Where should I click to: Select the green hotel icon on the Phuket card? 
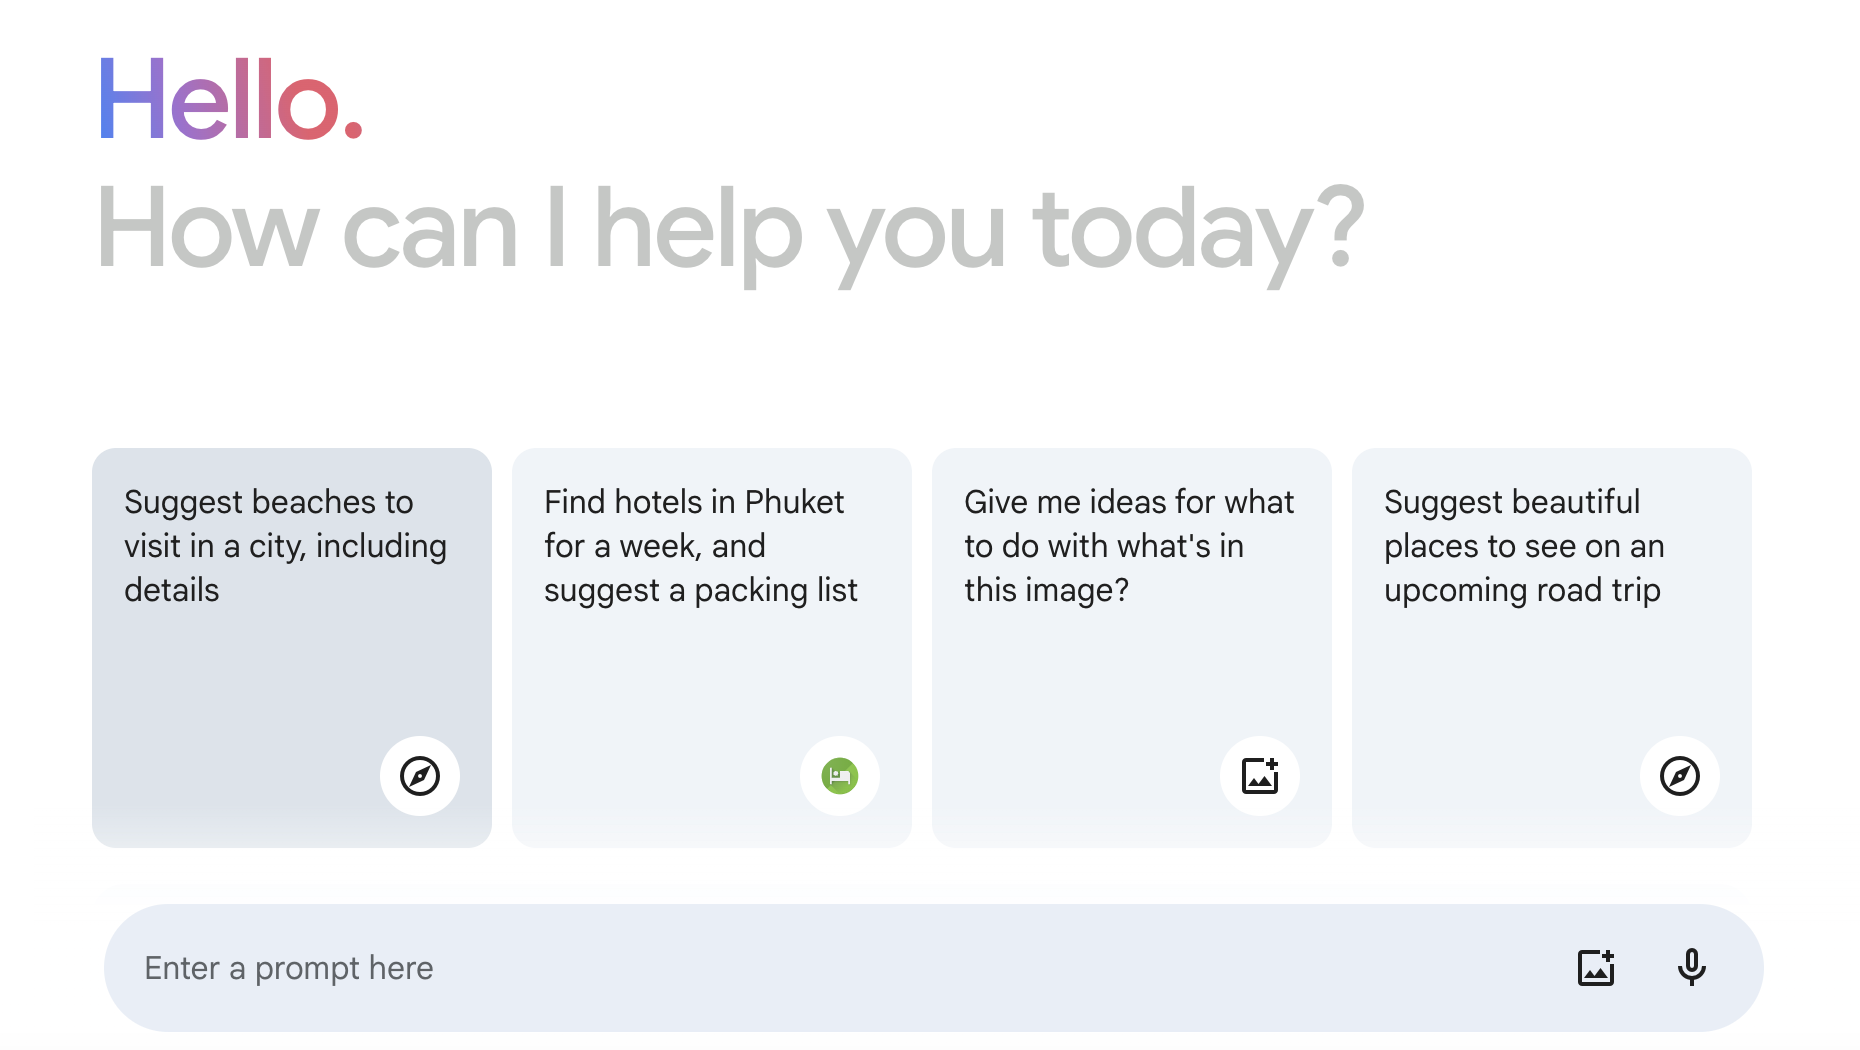[x=840, y=776]
